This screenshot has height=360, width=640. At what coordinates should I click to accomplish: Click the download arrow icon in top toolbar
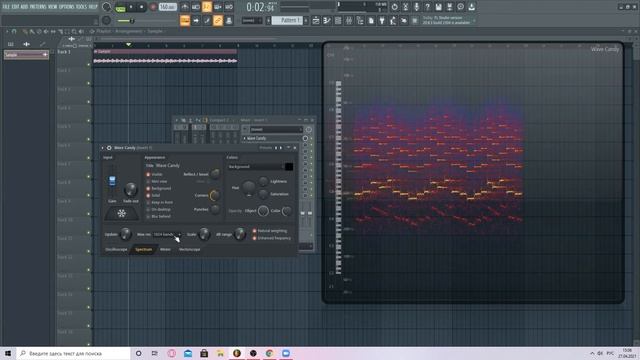[x=471, y=7]
